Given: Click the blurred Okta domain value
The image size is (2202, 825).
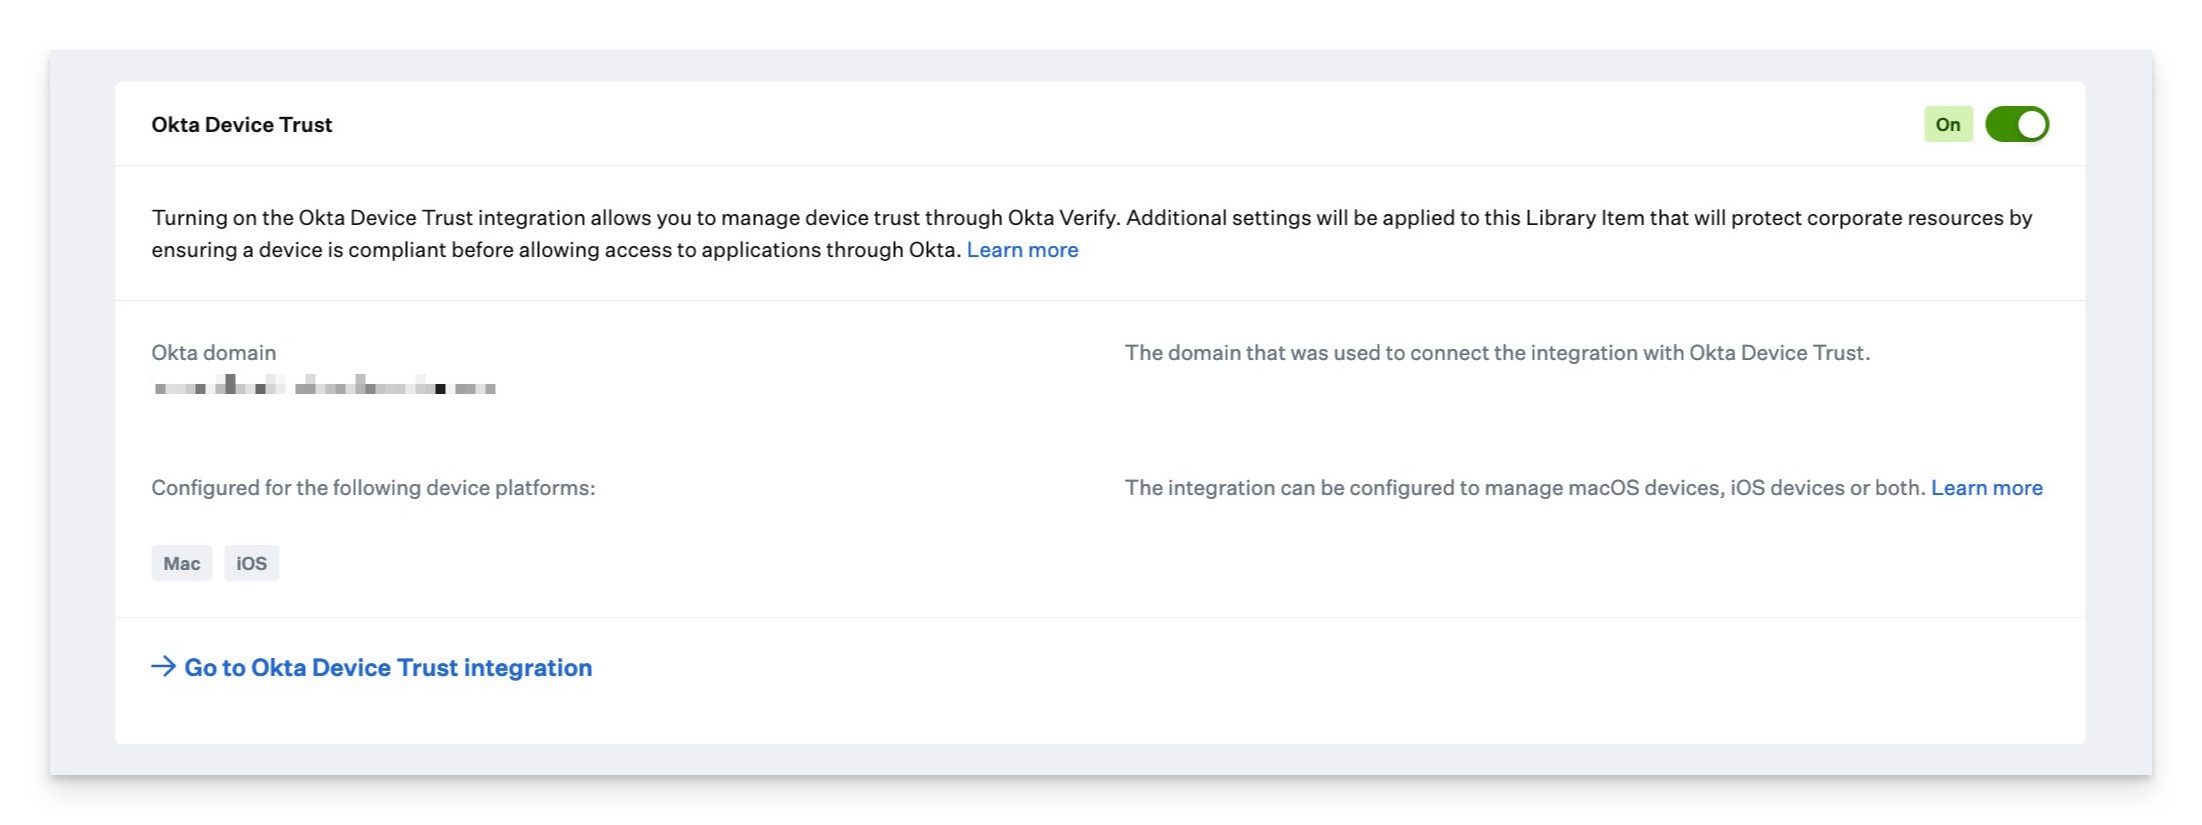Looking at the screenshot, I should coord(325,386).
